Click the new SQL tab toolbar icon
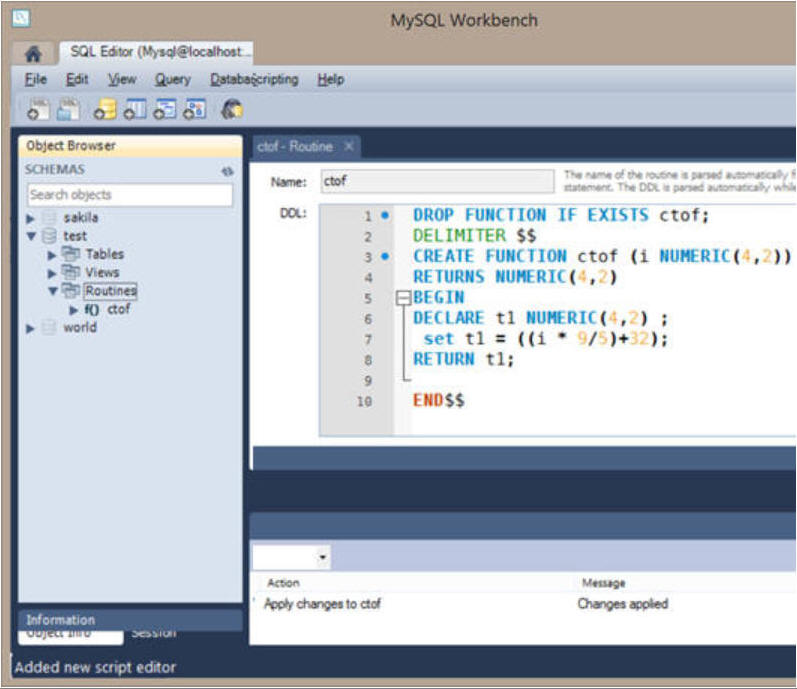This screenshot has height=689, width=797. click(x=39, y=109)
